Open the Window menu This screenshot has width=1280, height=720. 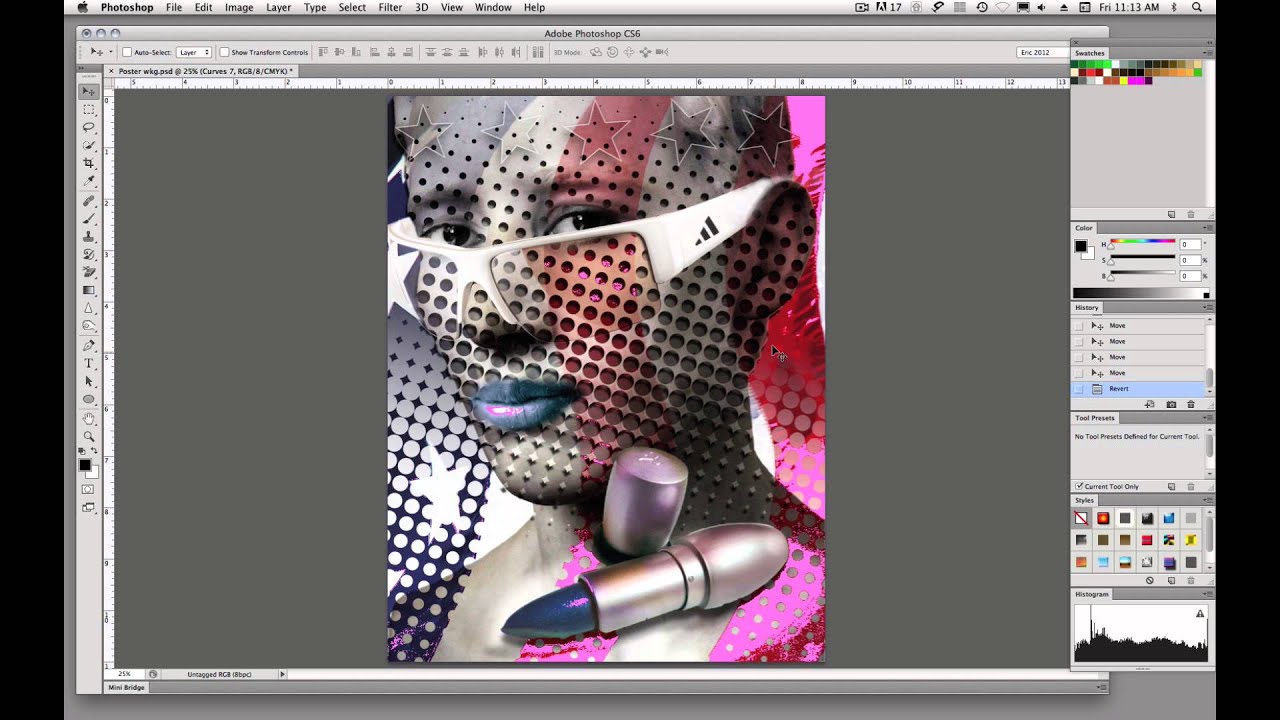[493, 7]
